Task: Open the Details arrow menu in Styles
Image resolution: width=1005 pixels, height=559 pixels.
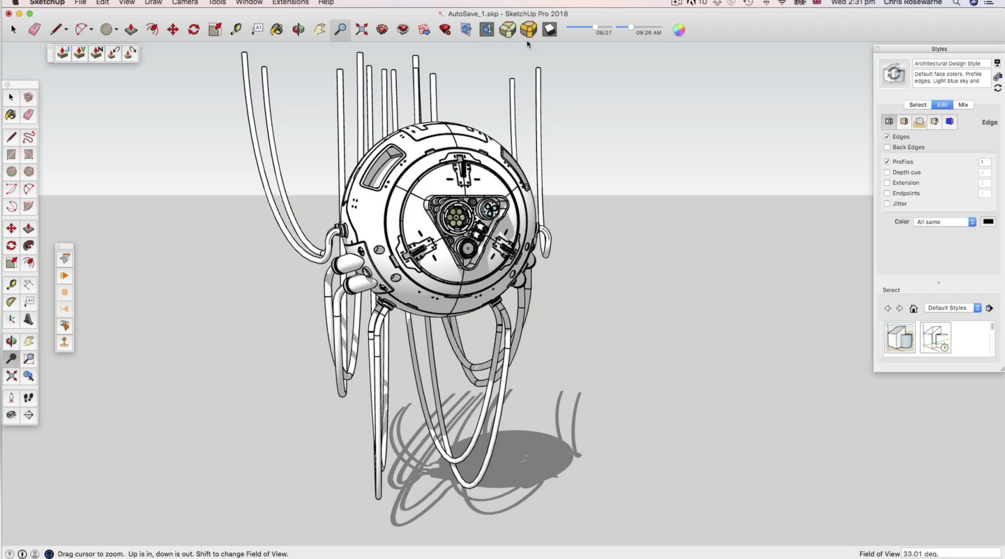Action: (990, 308)
